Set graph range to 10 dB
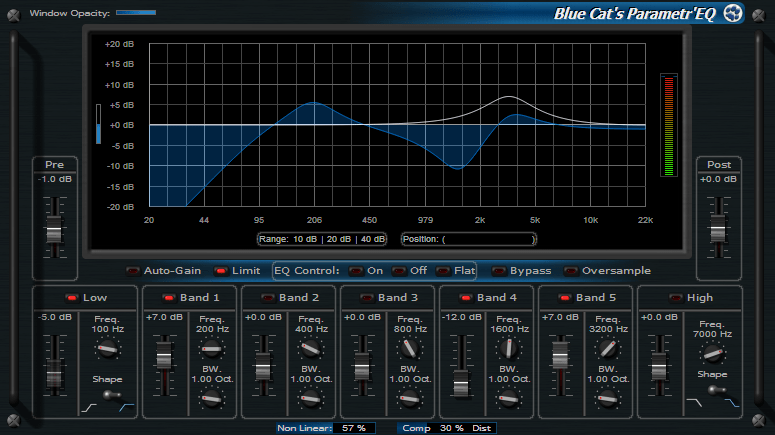 coord(305,239)
